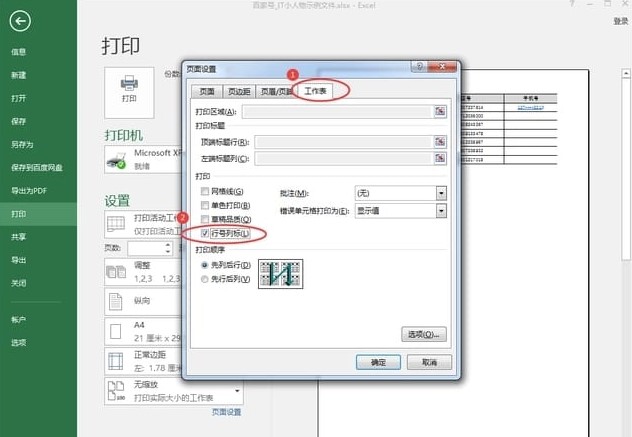
Task: Click the 页面设置 link
Action: (x=227, y=412)
